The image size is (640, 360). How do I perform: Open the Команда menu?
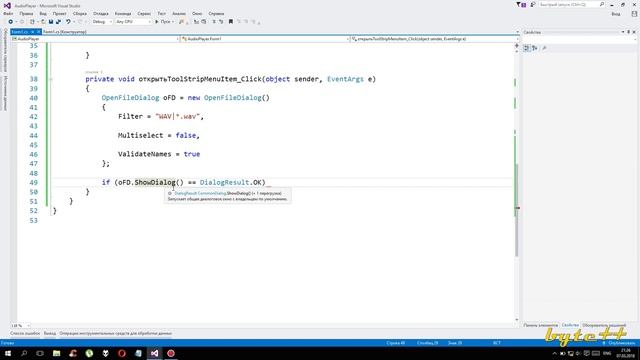click(x=123, y=13)
